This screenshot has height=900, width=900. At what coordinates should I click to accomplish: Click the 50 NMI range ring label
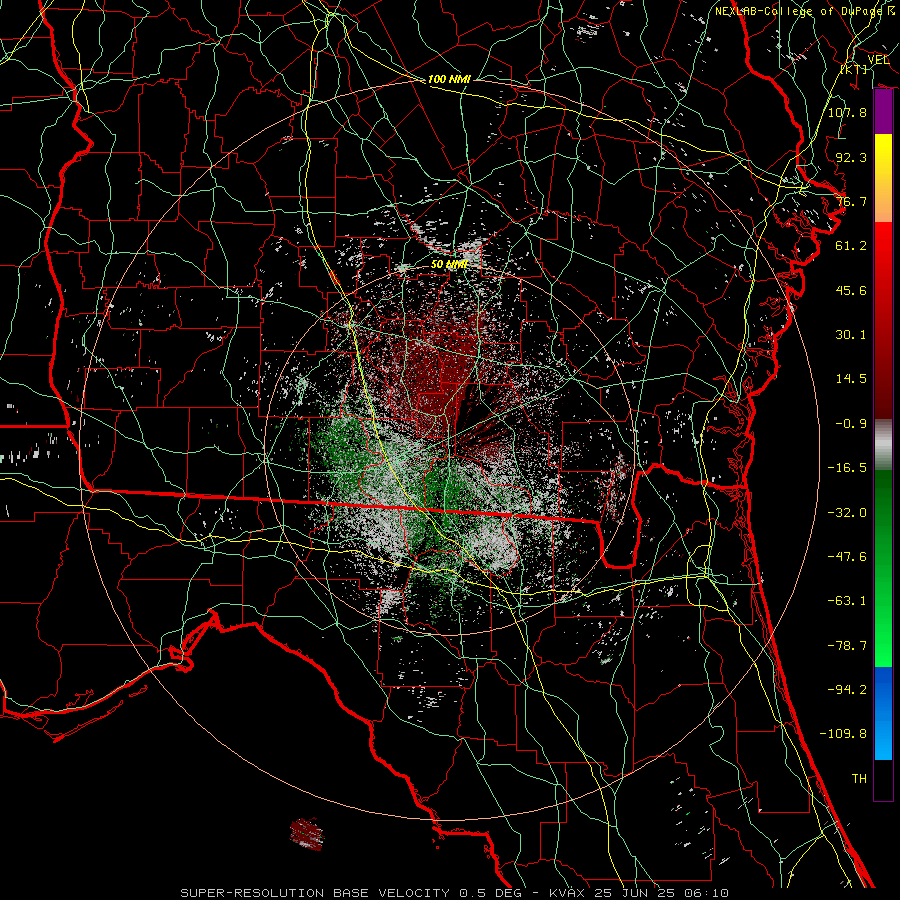(449, 264)
